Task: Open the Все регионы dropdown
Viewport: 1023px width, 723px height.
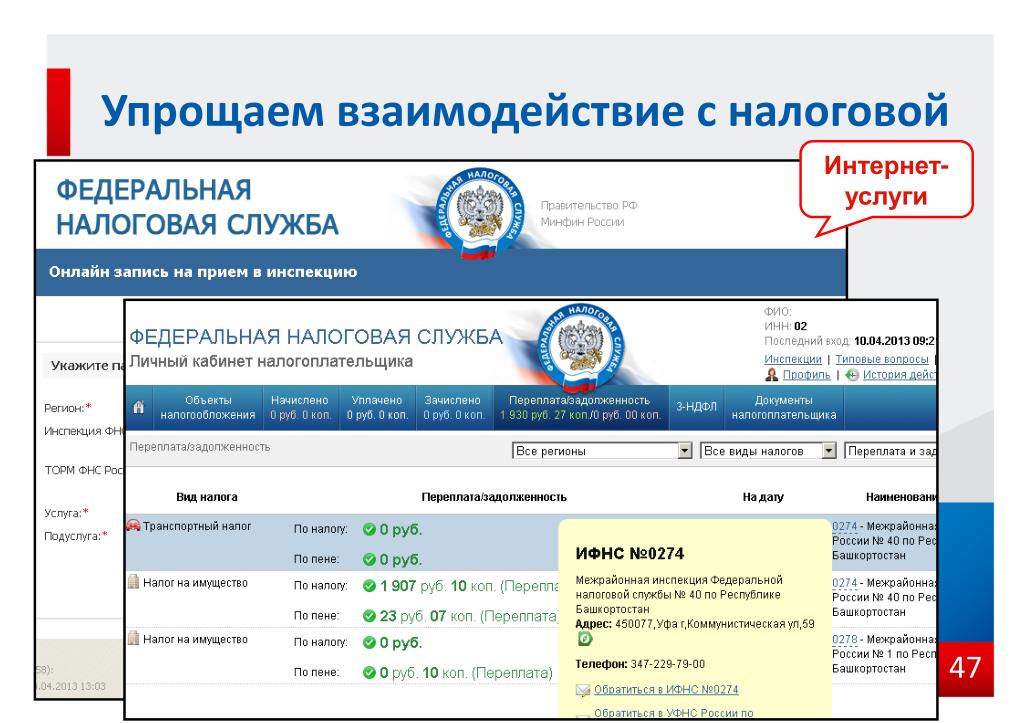Action: [x=602, y=451]
